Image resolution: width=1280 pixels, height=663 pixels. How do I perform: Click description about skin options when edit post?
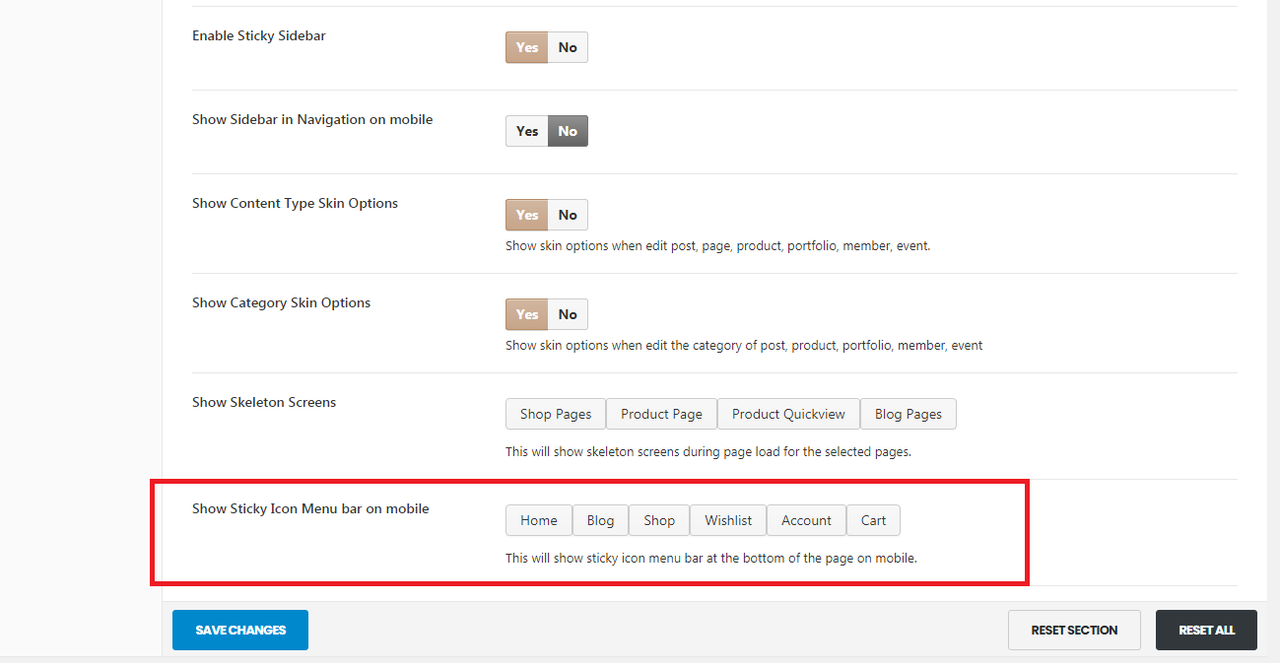tap(718, 246)
